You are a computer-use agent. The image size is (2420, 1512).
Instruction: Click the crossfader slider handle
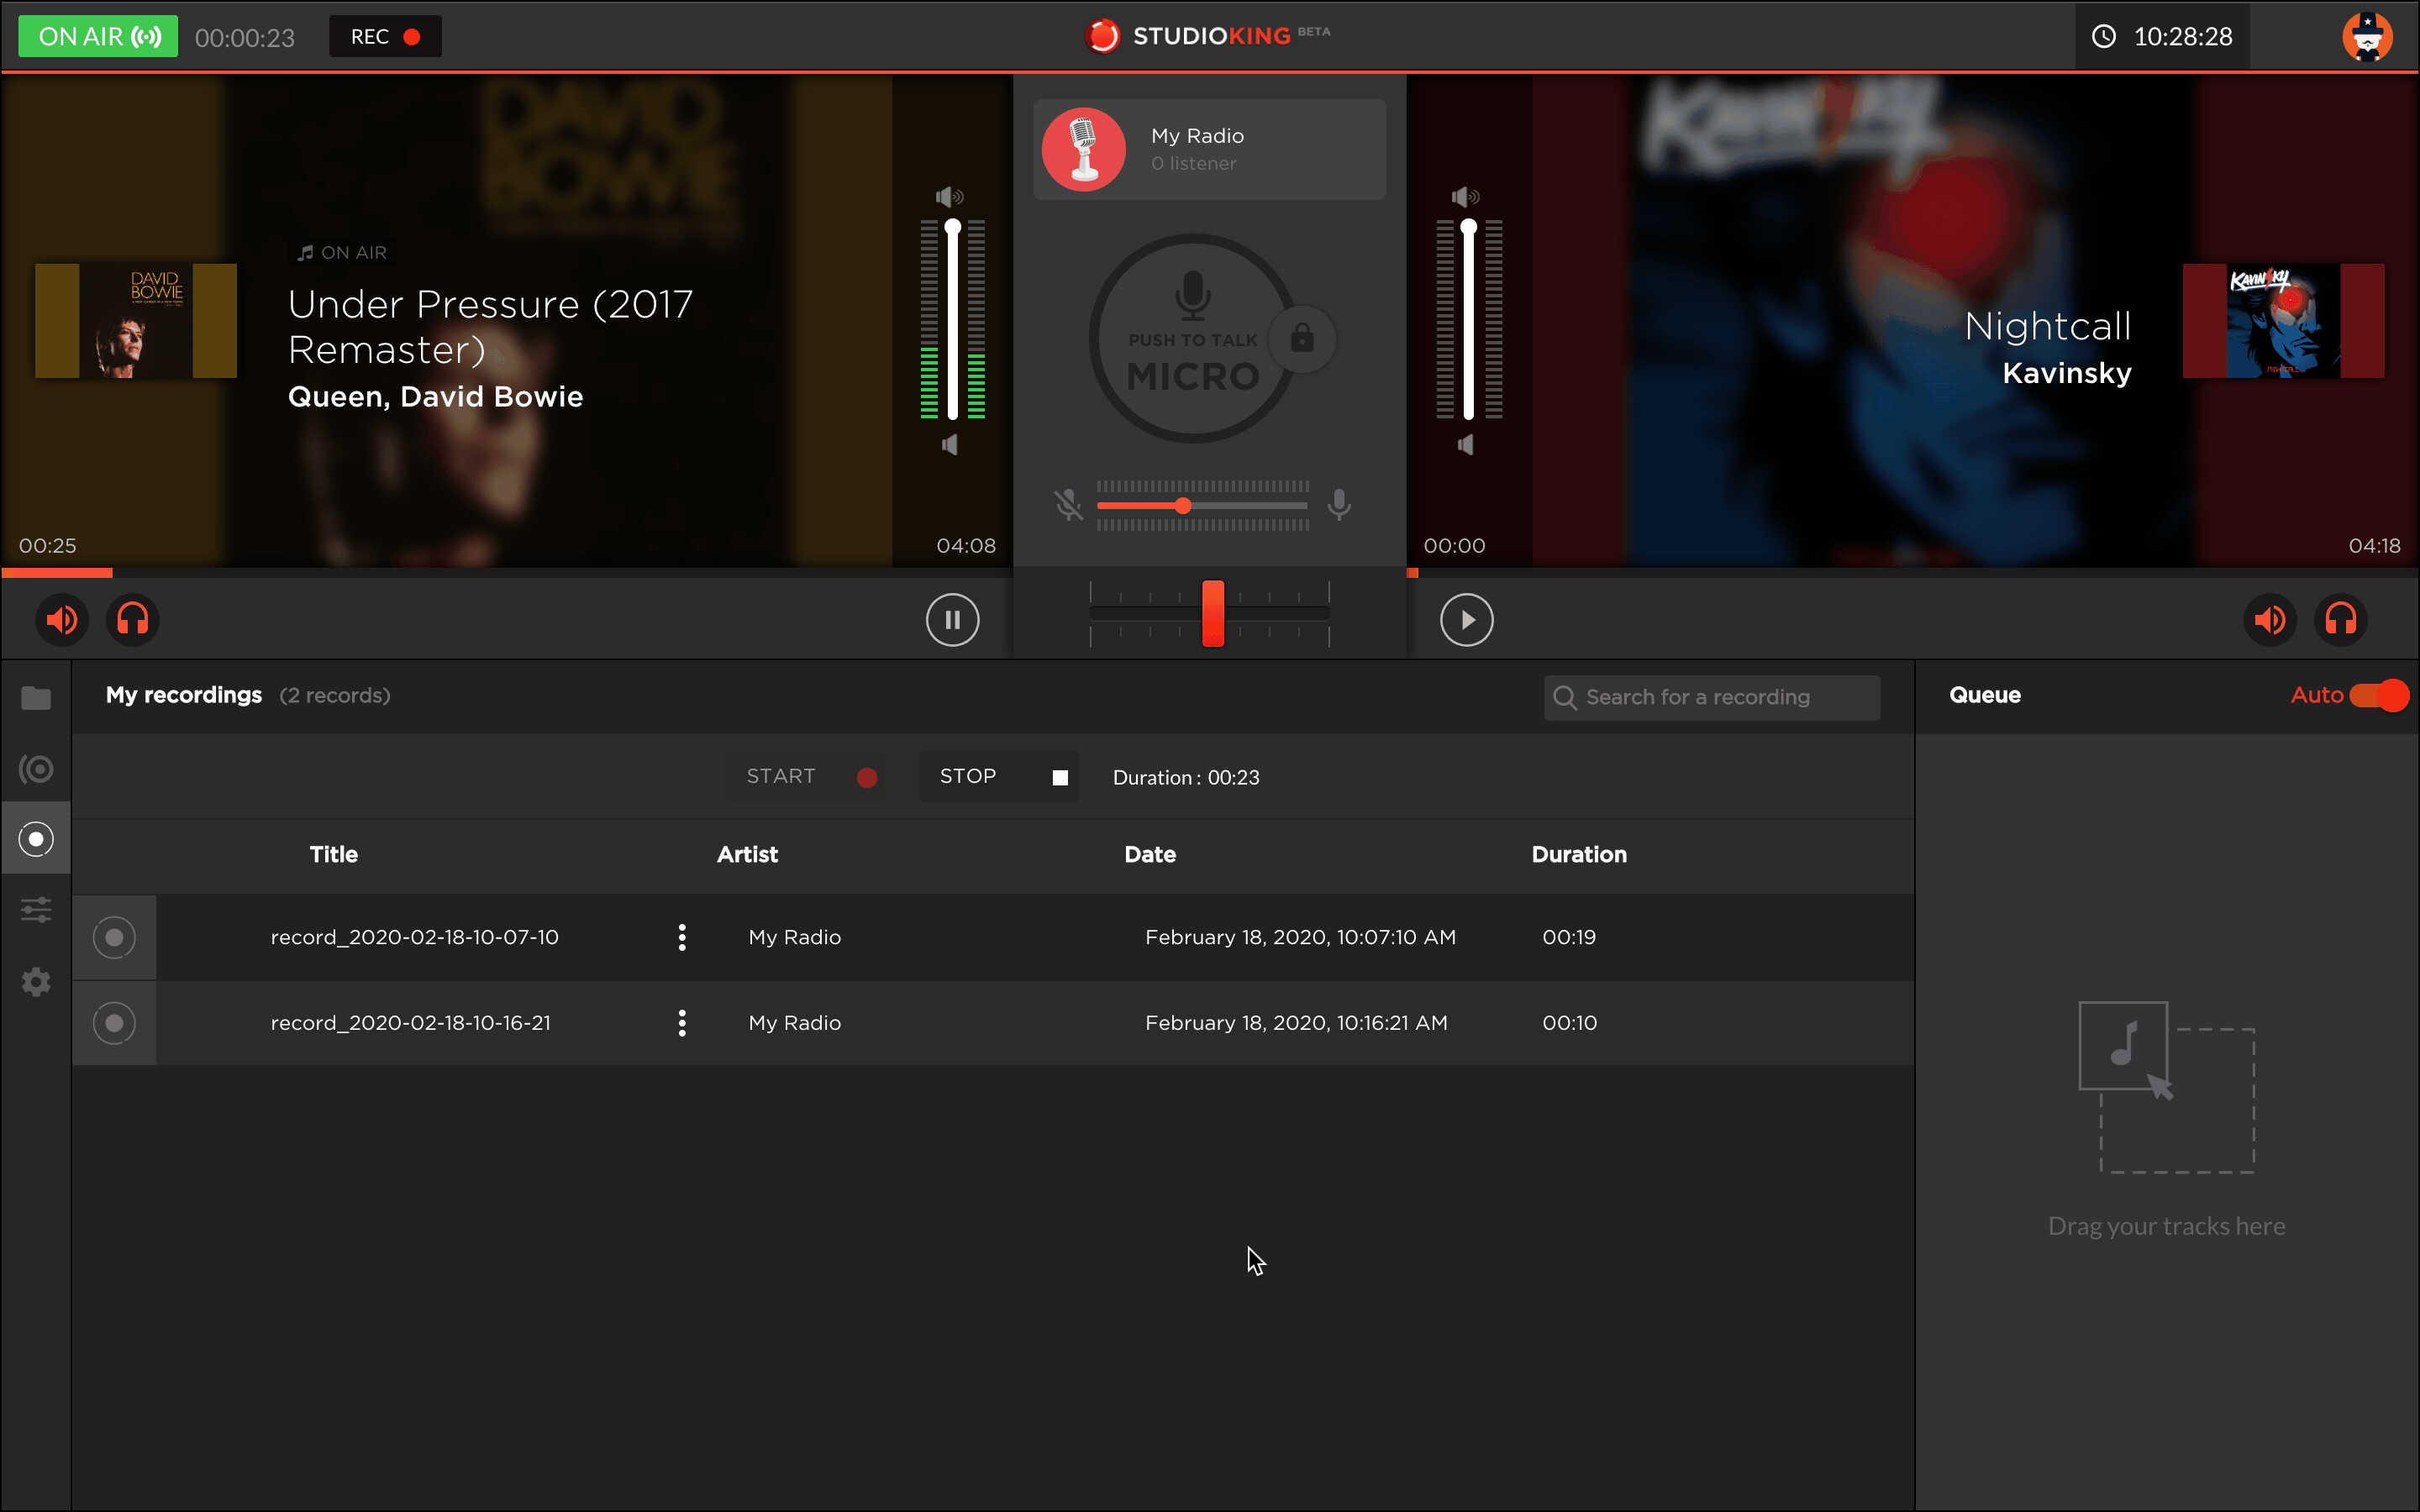coord(1213,613)
